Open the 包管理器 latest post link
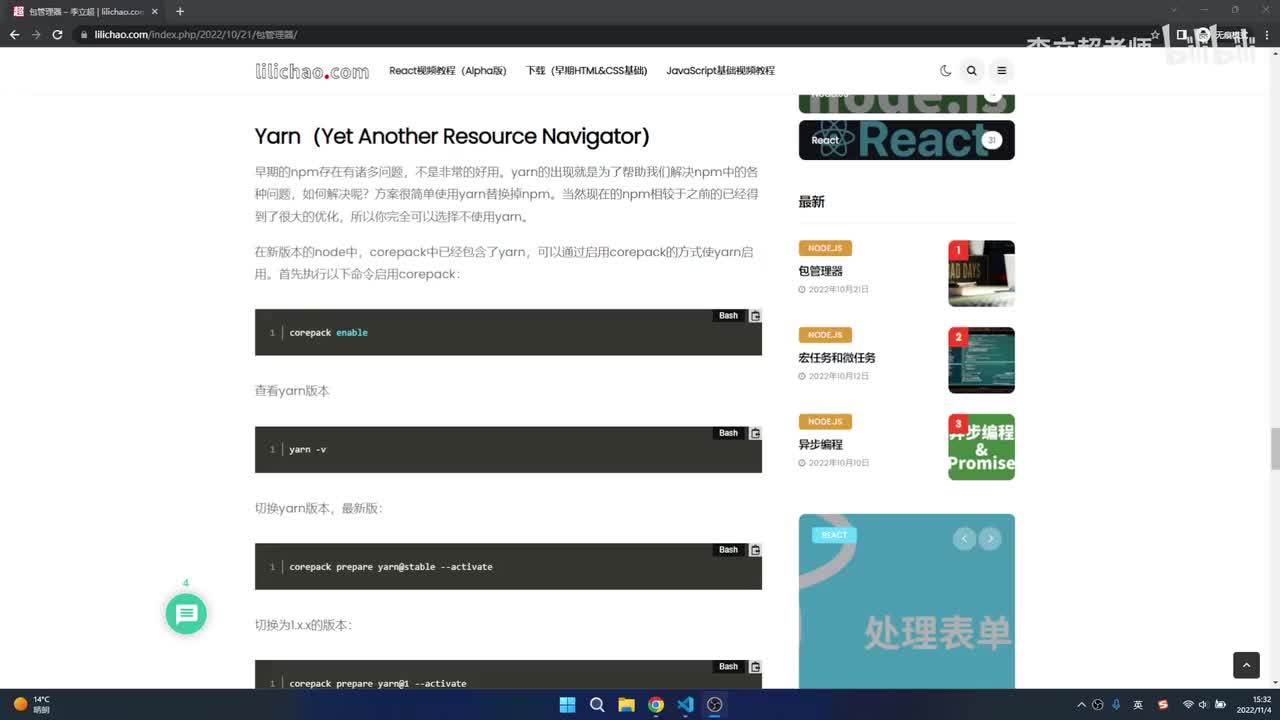Screen dimensions: 1280x720 pos(821,271)
